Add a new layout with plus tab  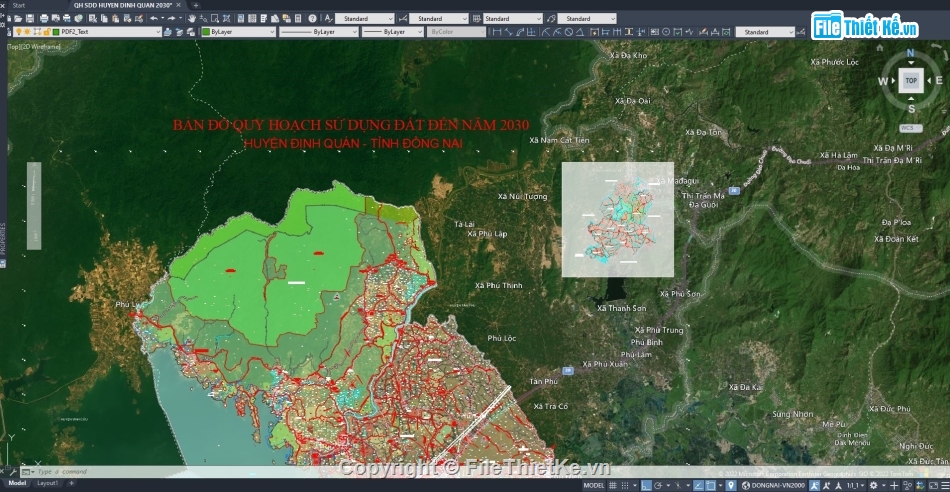point(71,484)
